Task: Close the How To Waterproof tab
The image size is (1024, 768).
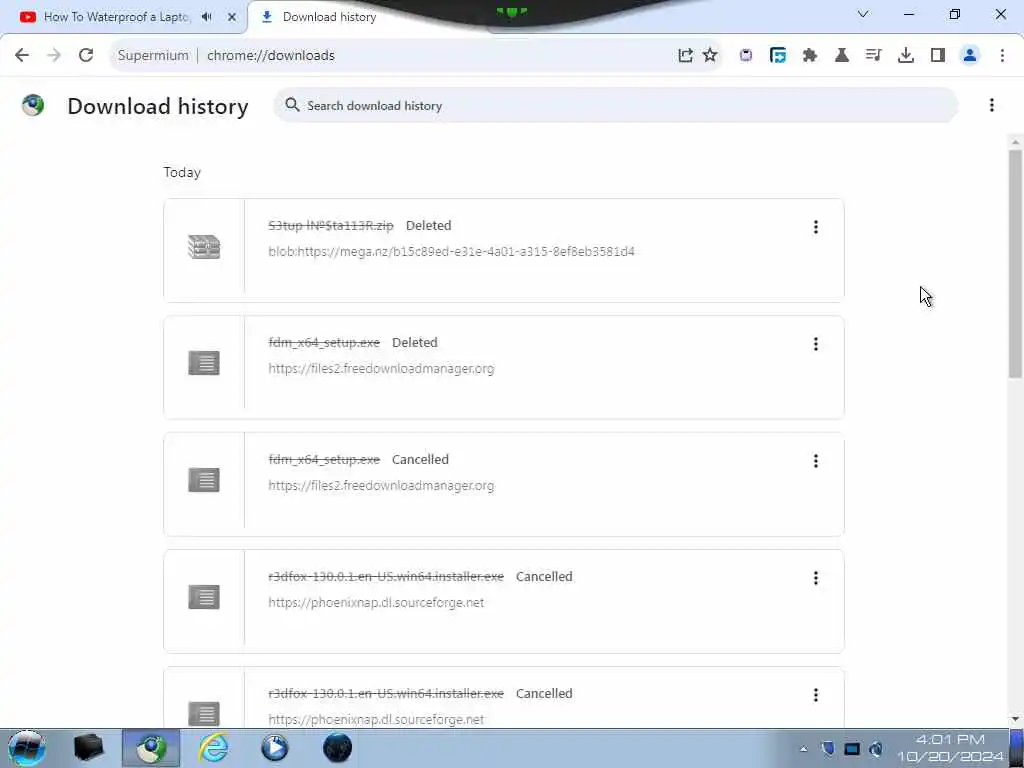Action: pos(232,17)
